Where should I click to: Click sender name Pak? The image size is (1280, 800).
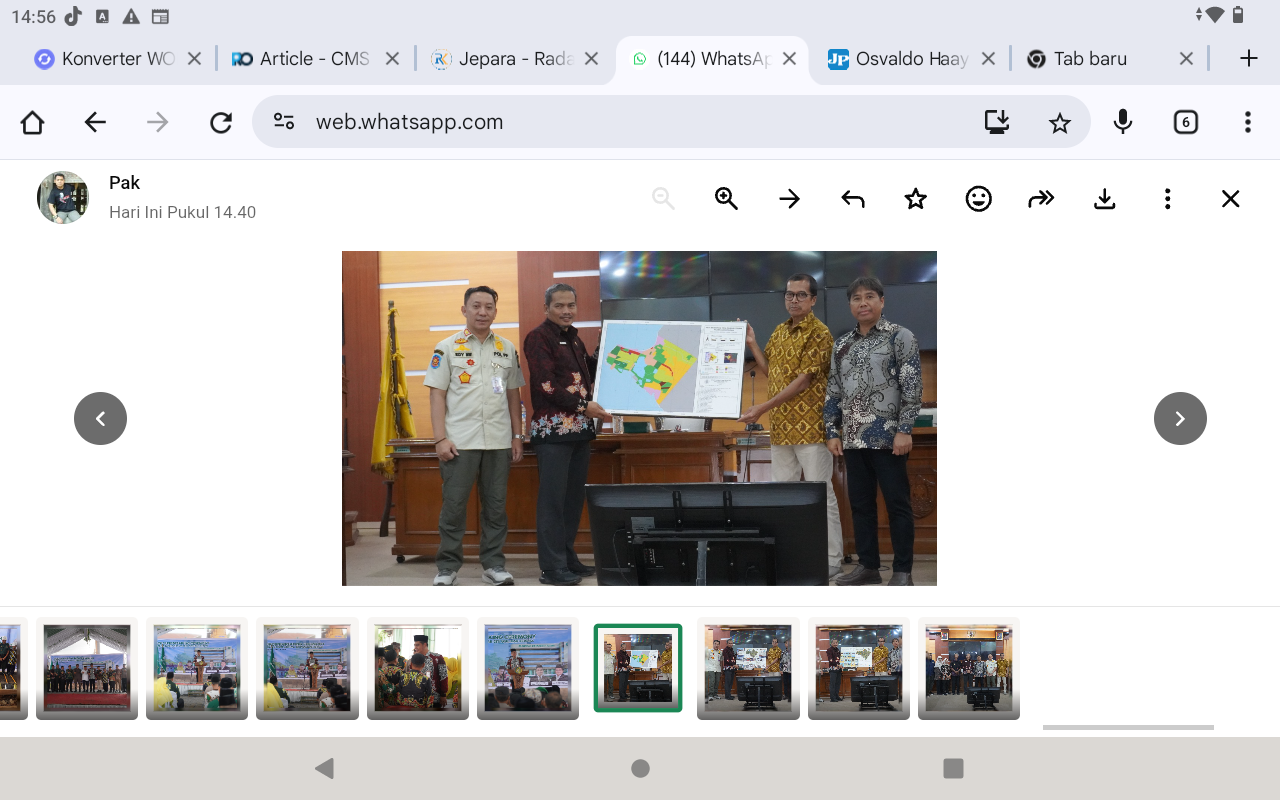124,183
